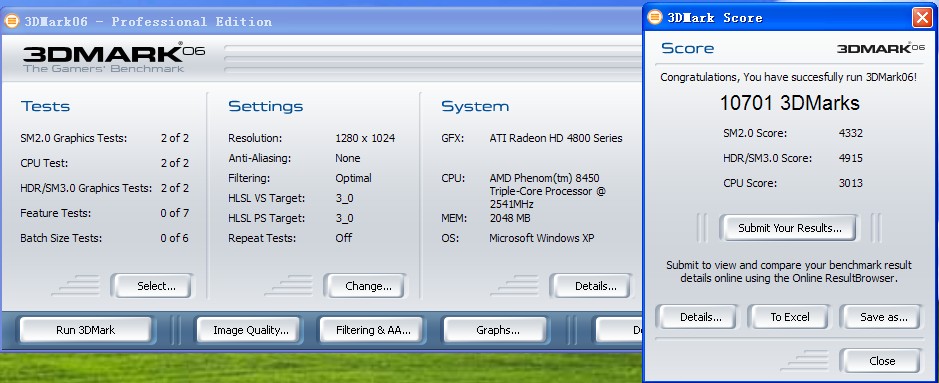Click the Resolution value 1280 x 1024
Viewport: 939px width, 383px height.
click(365, 138)
